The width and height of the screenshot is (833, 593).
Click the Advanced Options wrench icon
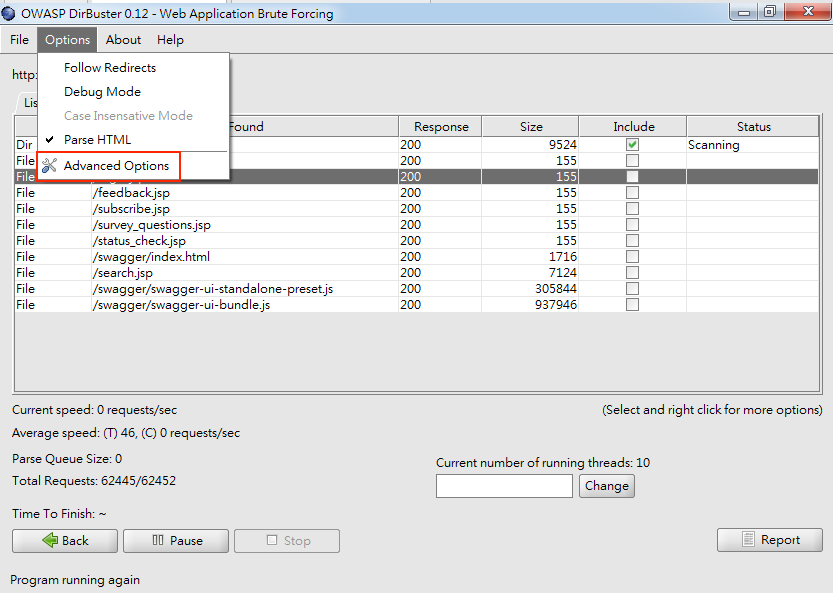tap(49, 165)
